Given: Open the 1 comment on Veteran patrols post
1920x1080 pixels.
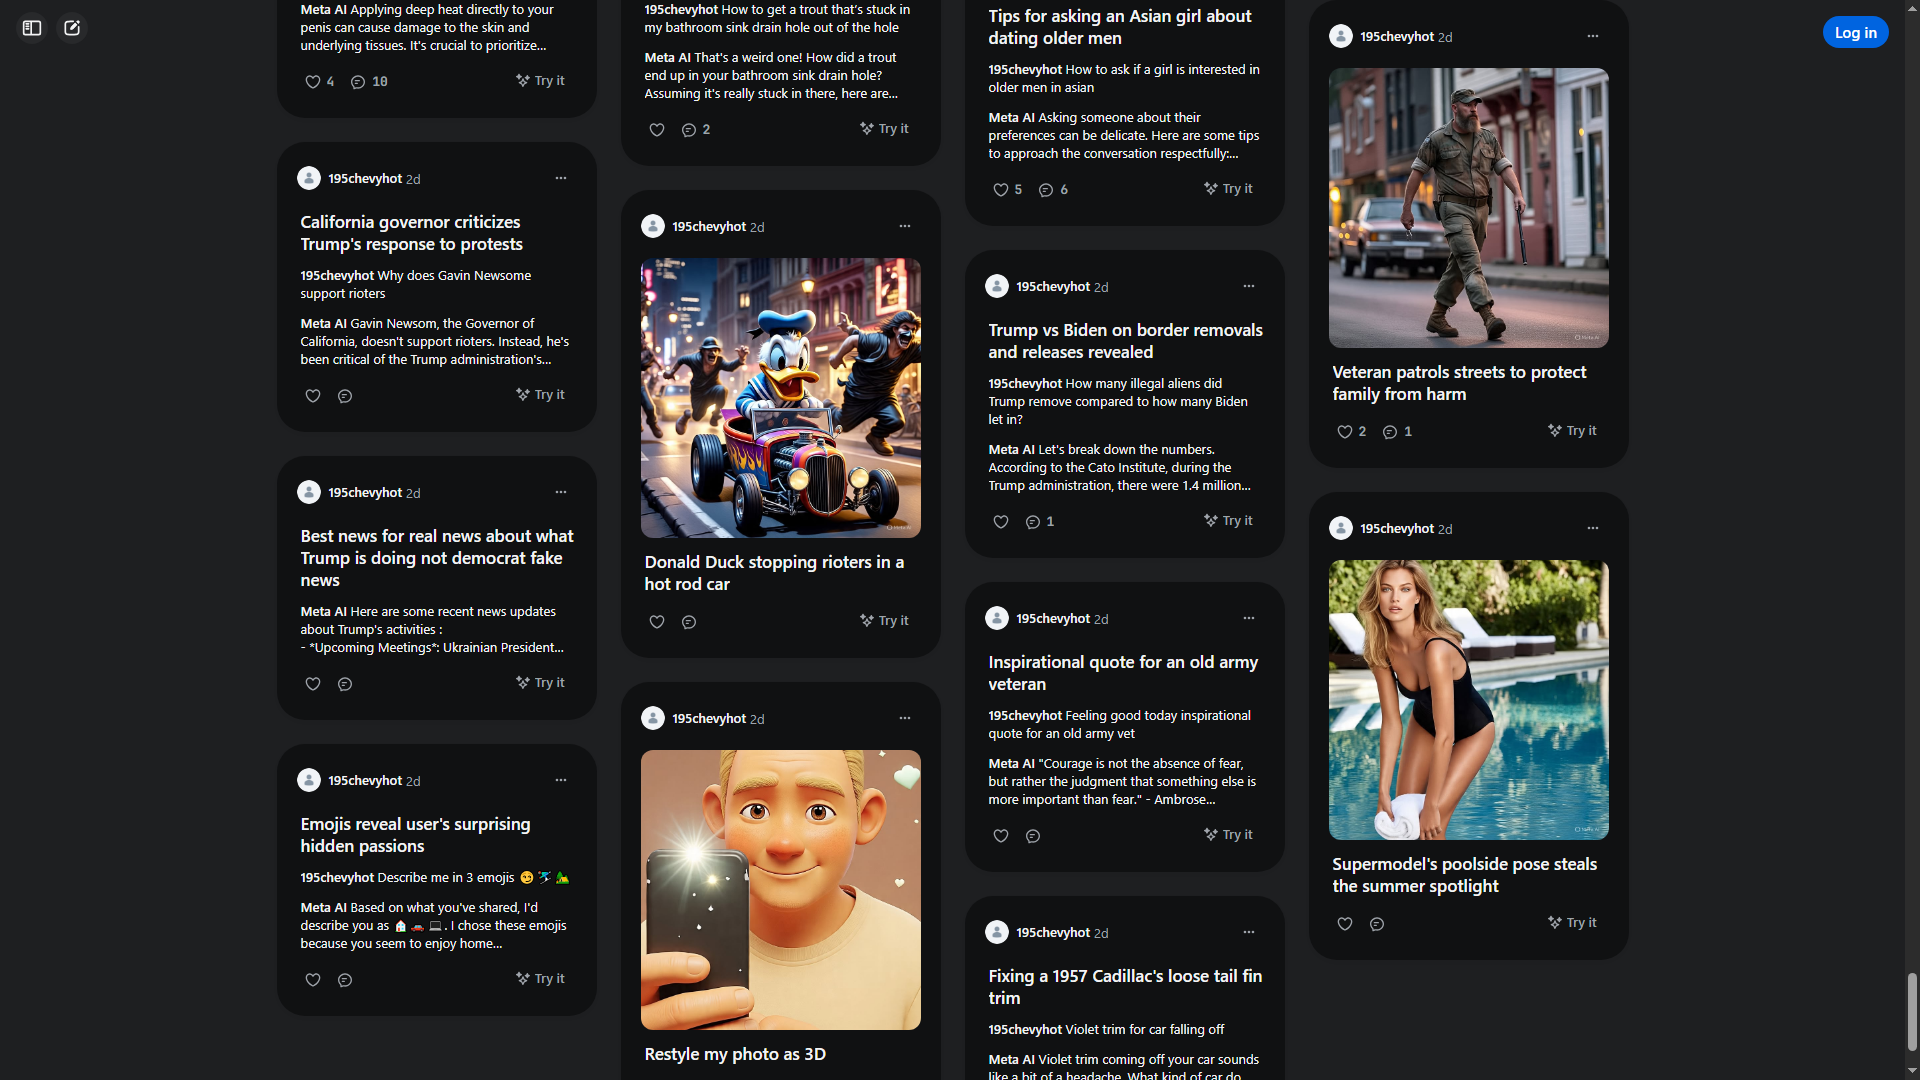Looking at the screenshot, I should (x=1397, y=432).
